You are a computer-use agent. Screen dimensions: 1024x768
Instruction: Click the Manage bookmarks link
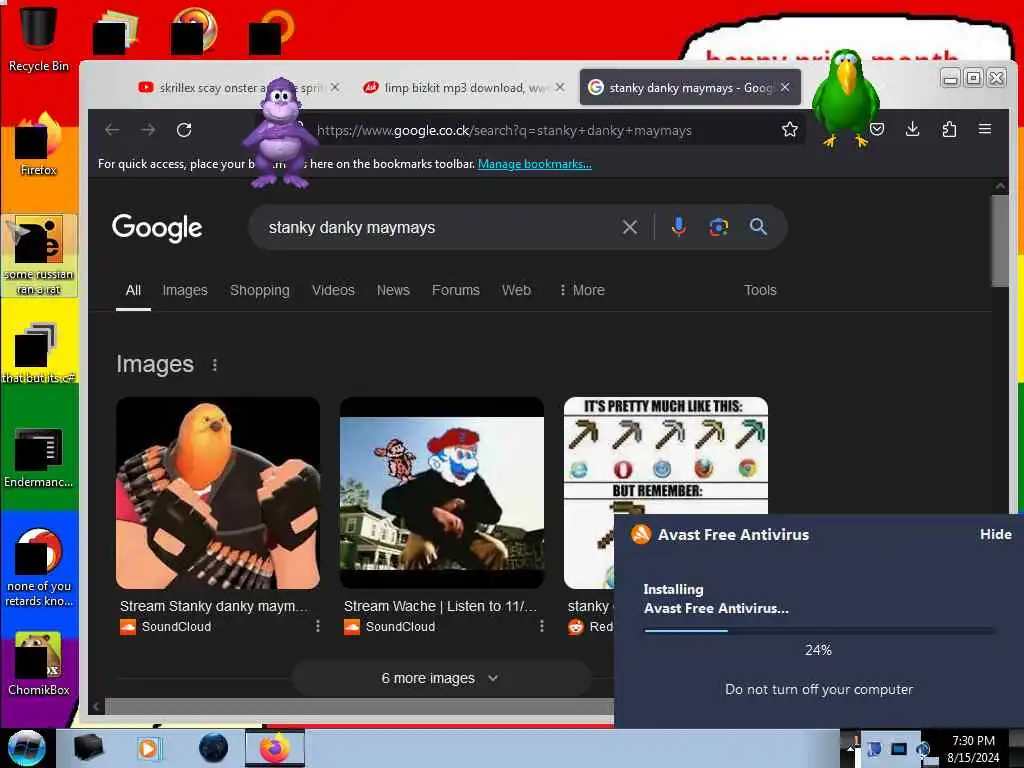(x=534, y=164)
